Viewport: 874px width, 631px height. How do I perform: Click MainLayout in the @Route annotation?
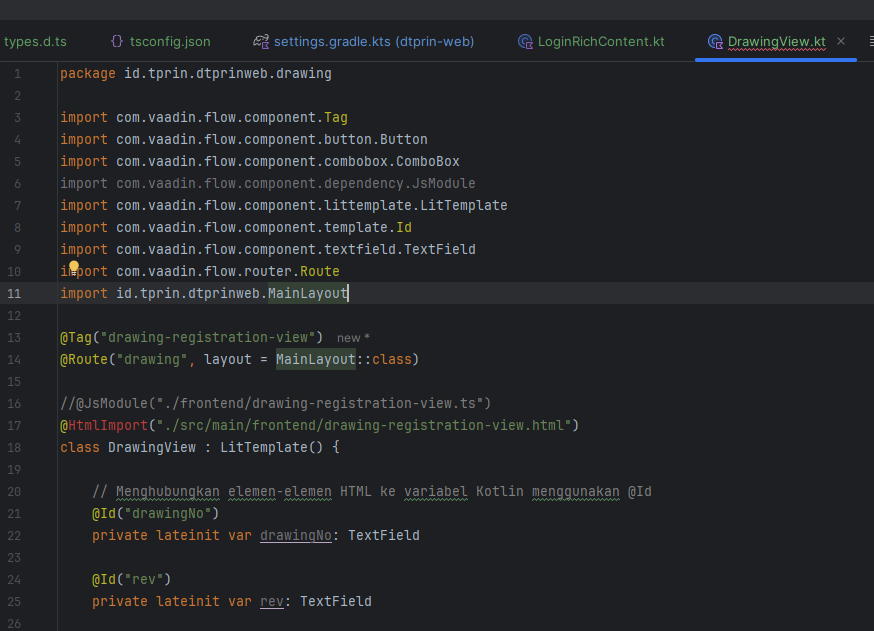[x=315, y=359]
